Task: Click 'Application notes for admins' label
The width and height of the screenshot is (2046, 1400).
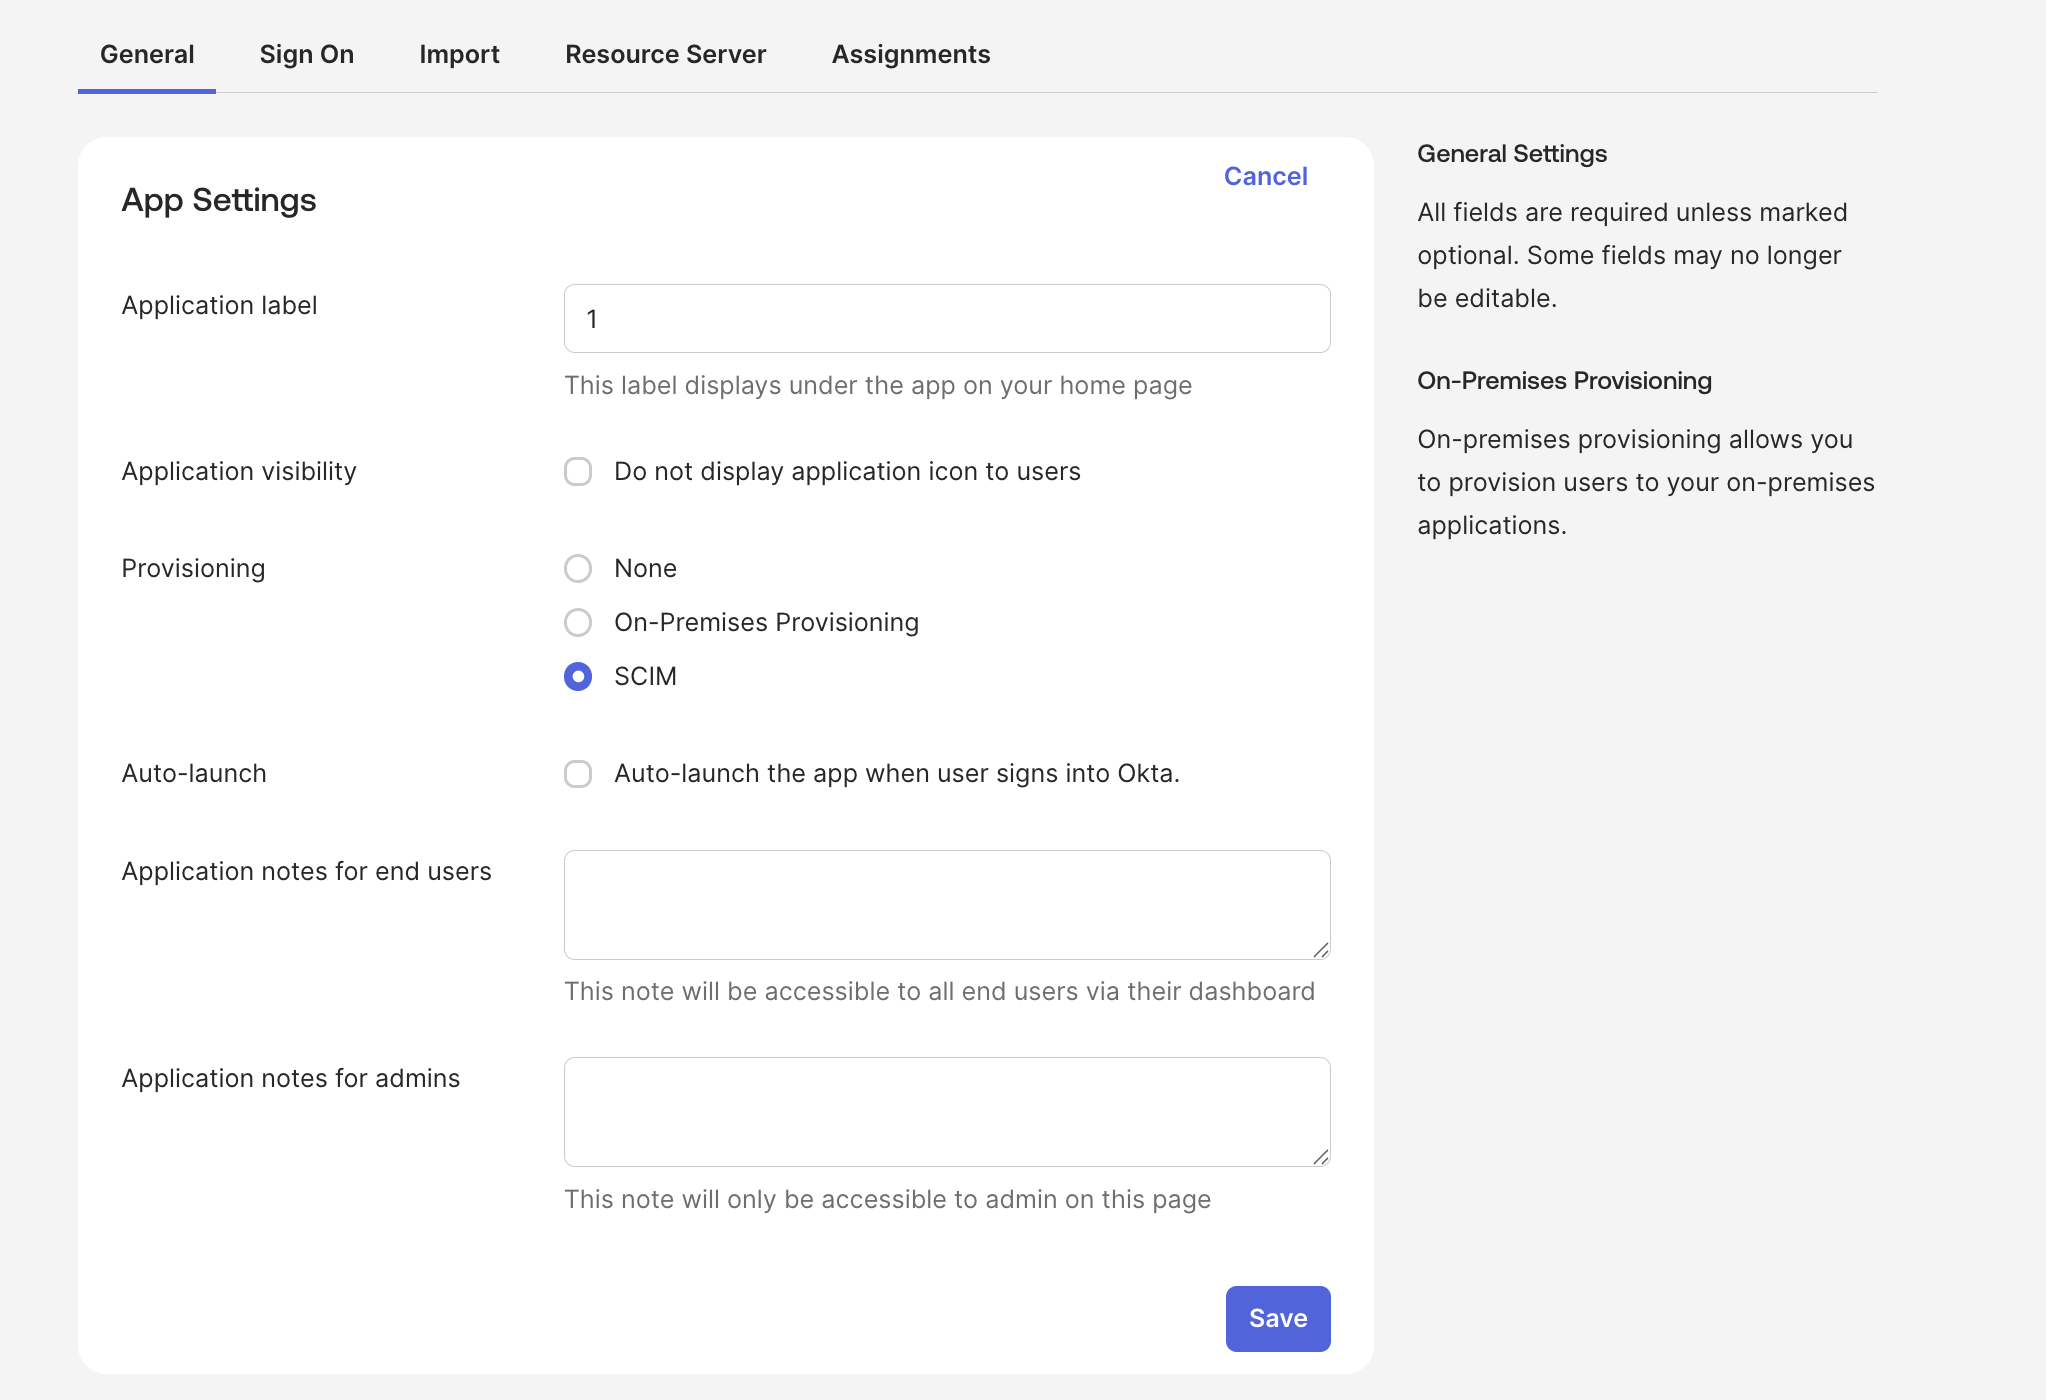Action: pos(290,1078)
